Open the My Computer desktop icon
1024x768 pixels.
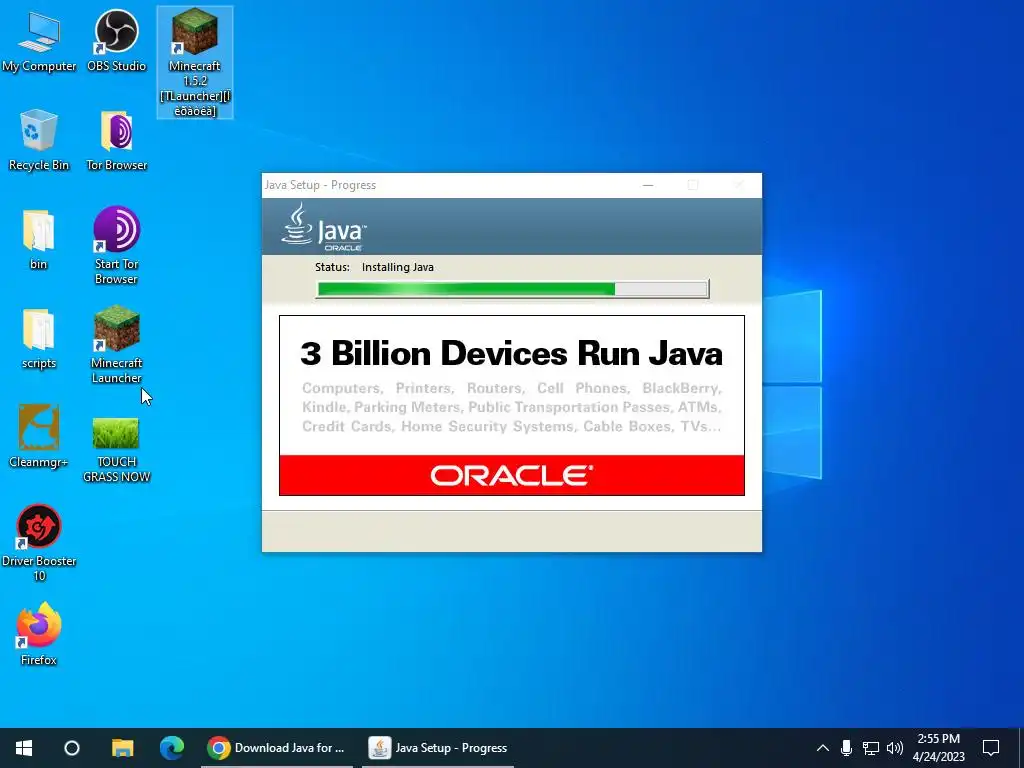pyautogui.click(x=39, y=41)
